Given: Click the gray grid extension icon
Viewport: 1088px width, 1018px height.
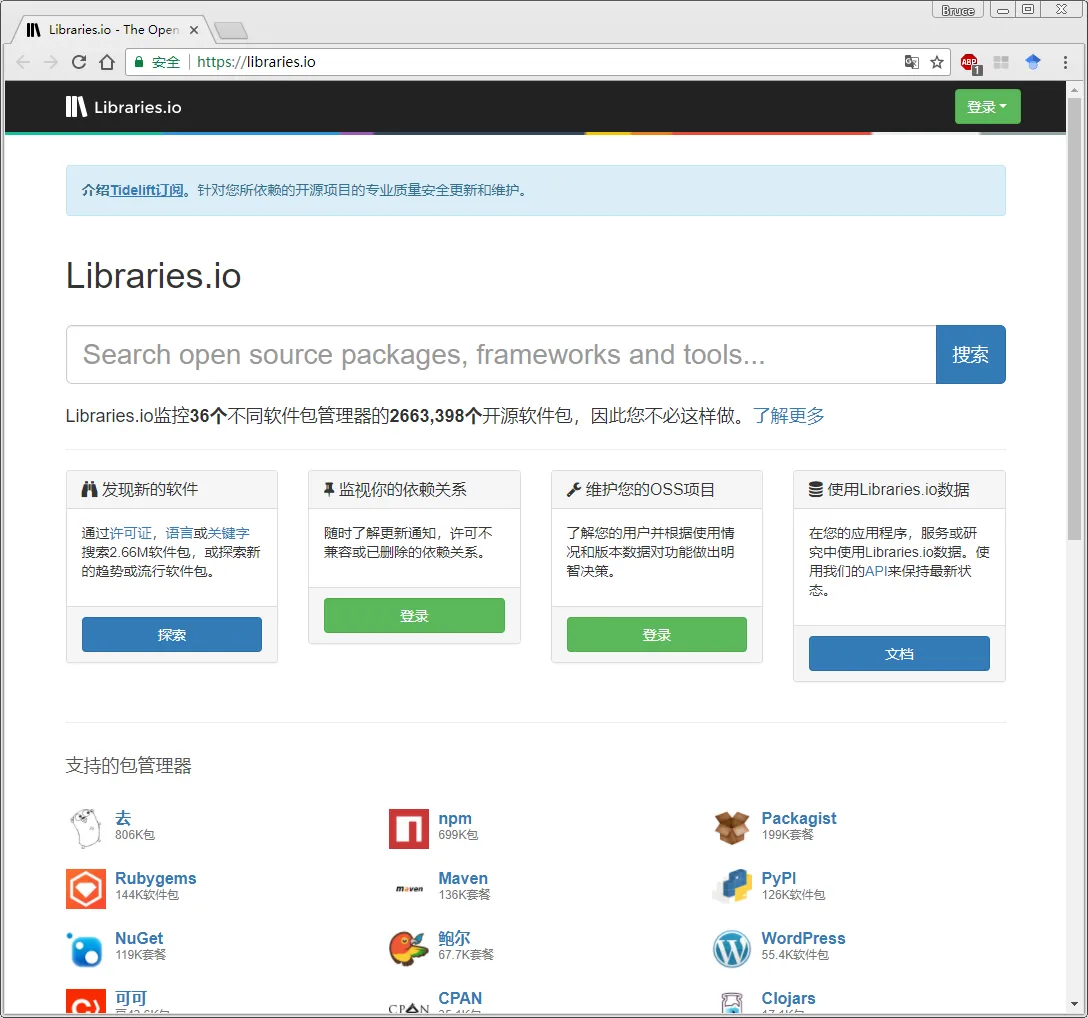Looking at the screenshot, I should point(1001,62).
